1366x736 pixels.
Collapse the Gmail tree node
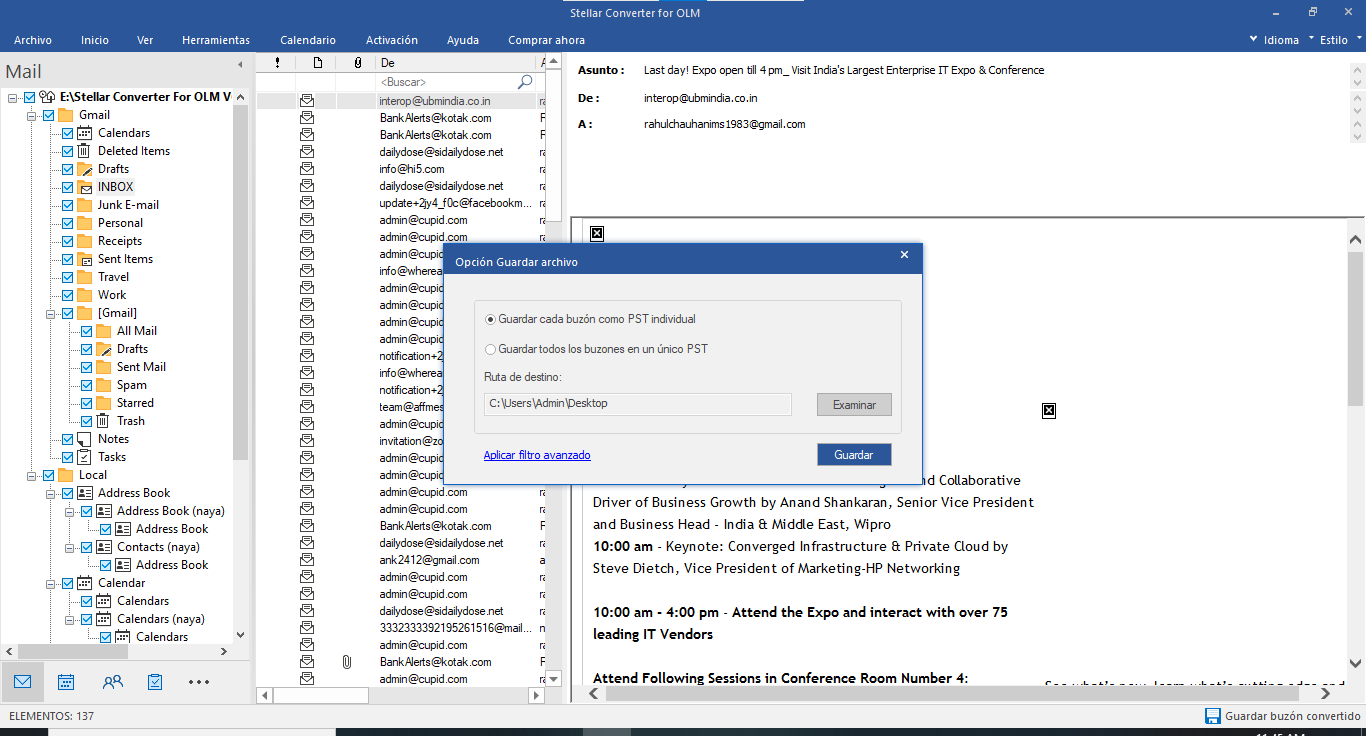click(x=32, y=116)
